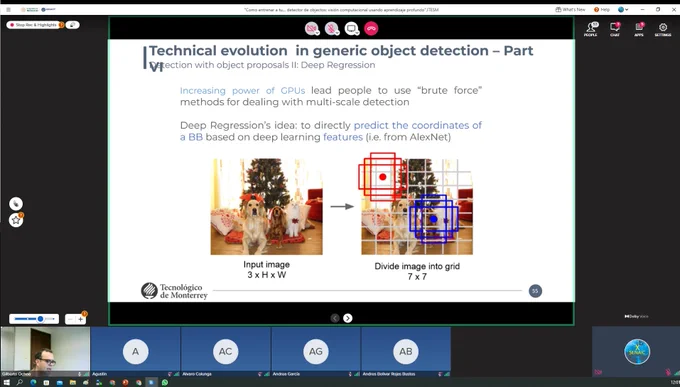Click Tecnológico de Monterrey logo on slide
Screen dimensions: 680x387
(x=174, y=291)
